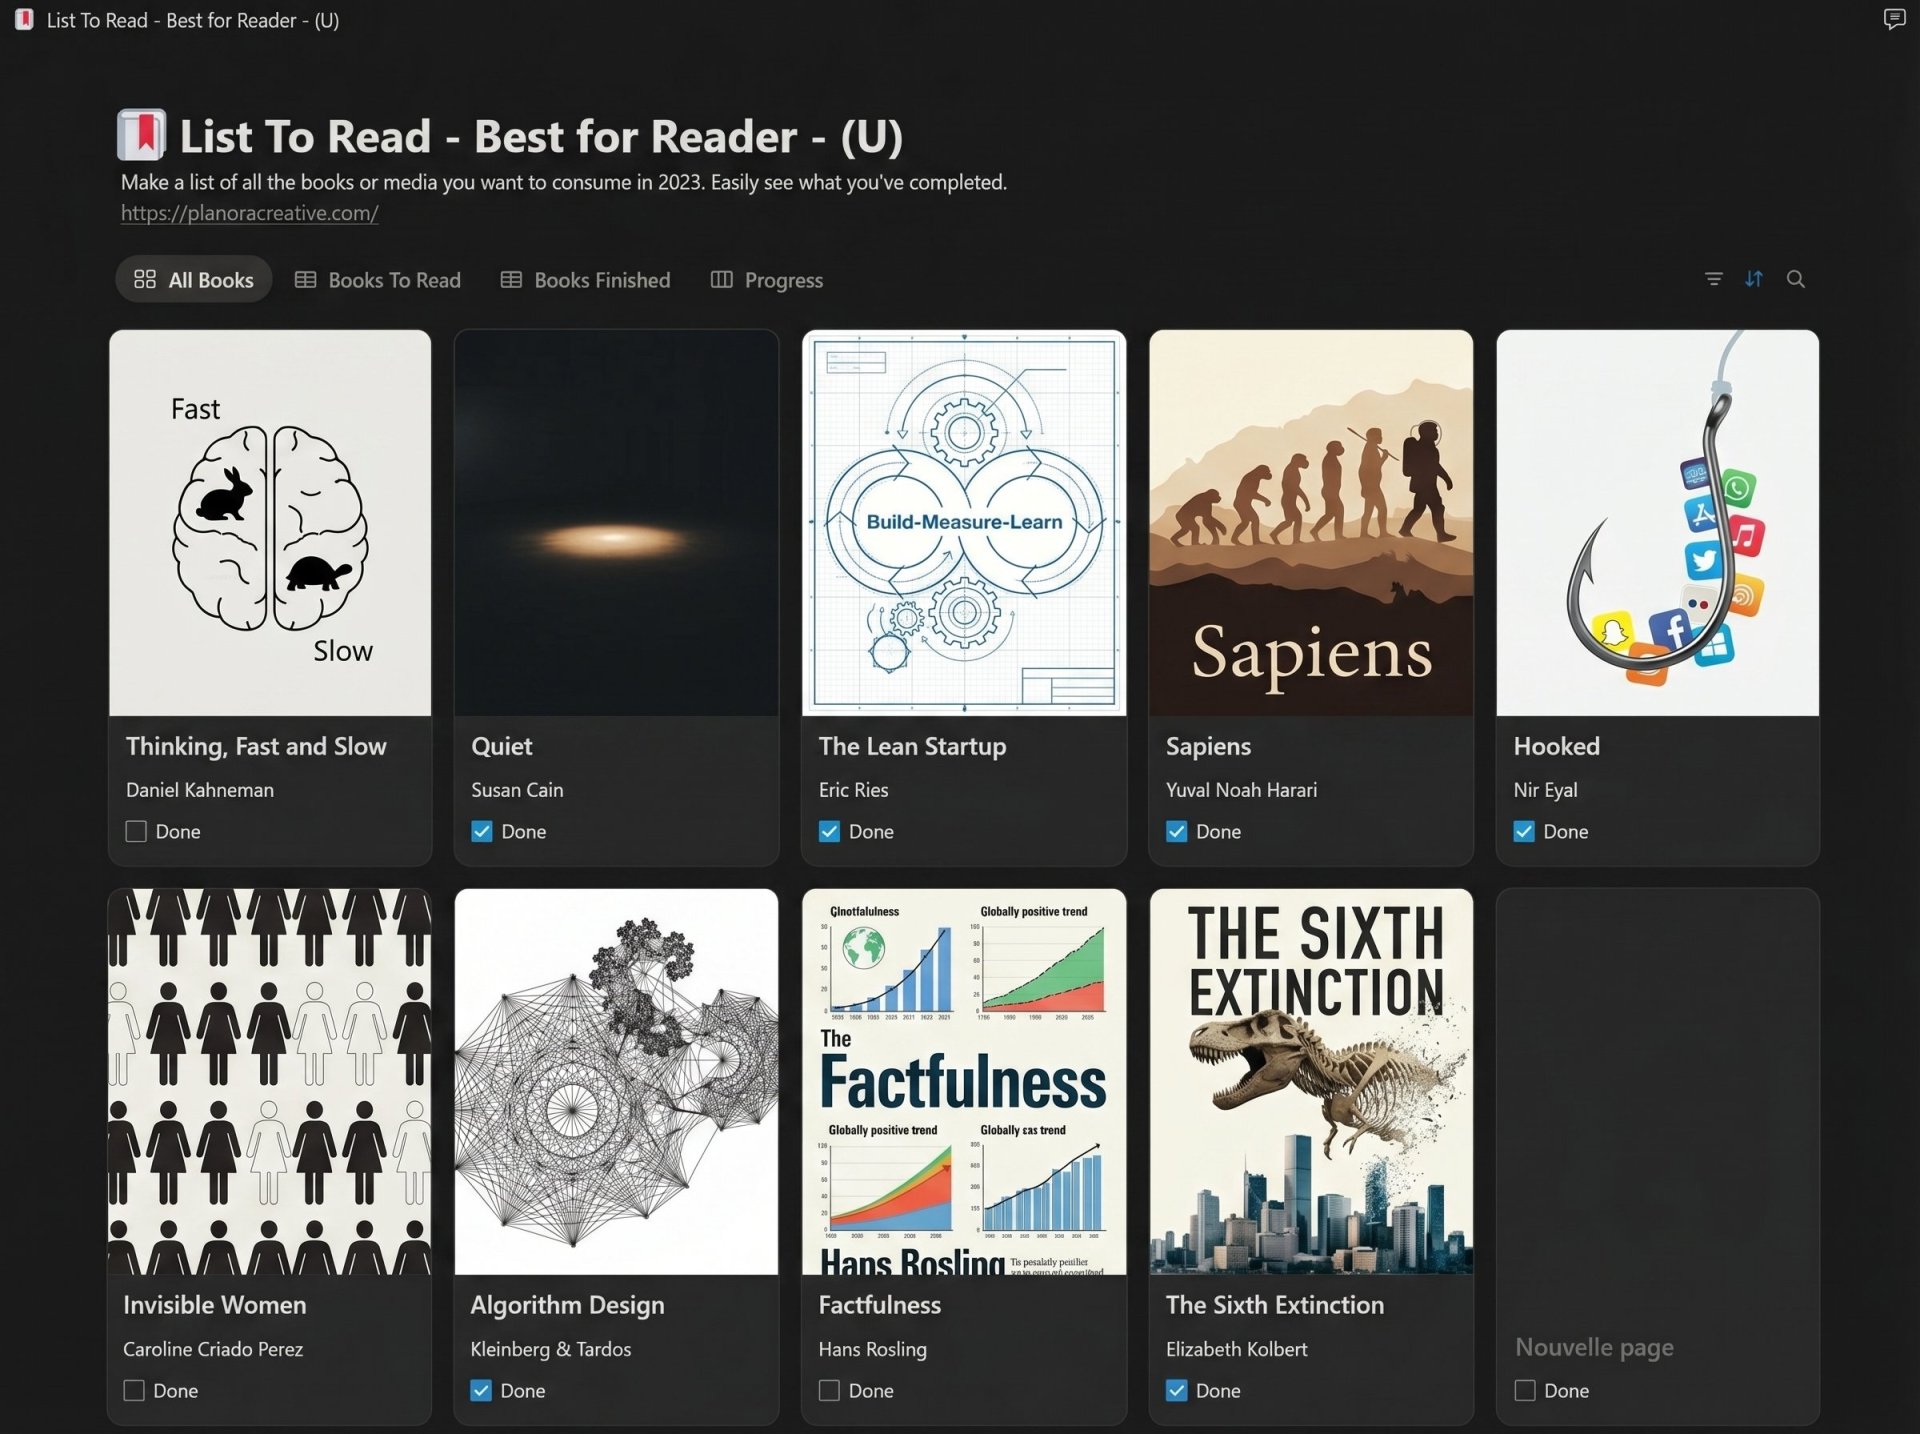
Task: Check Done for Factfulness
Action: (x=829, y=1390)
